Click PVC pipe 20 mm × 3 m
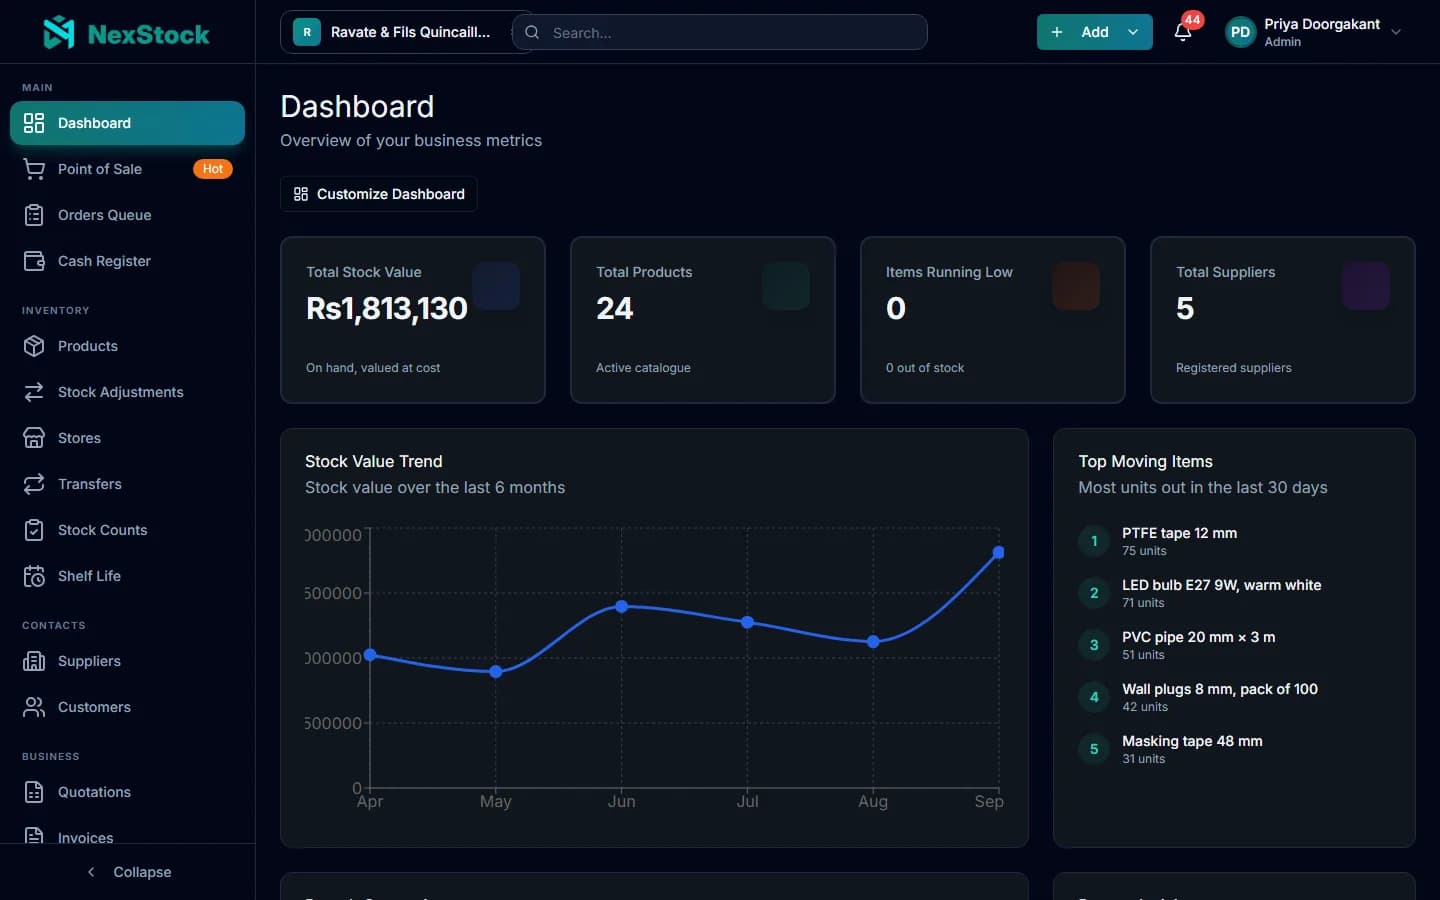 (x=1235, y=645)
